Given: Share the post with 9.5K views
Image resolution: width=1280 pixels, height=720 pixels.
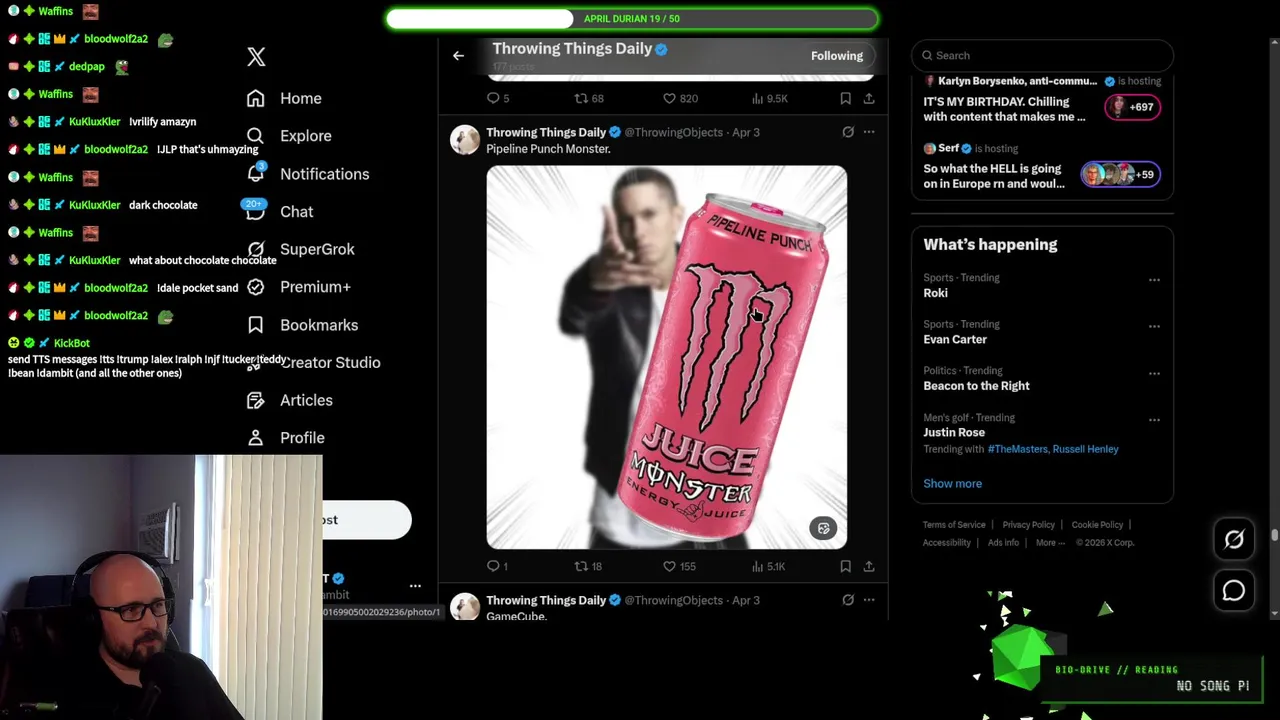Looking at the screenshot, I should [869, 98].
